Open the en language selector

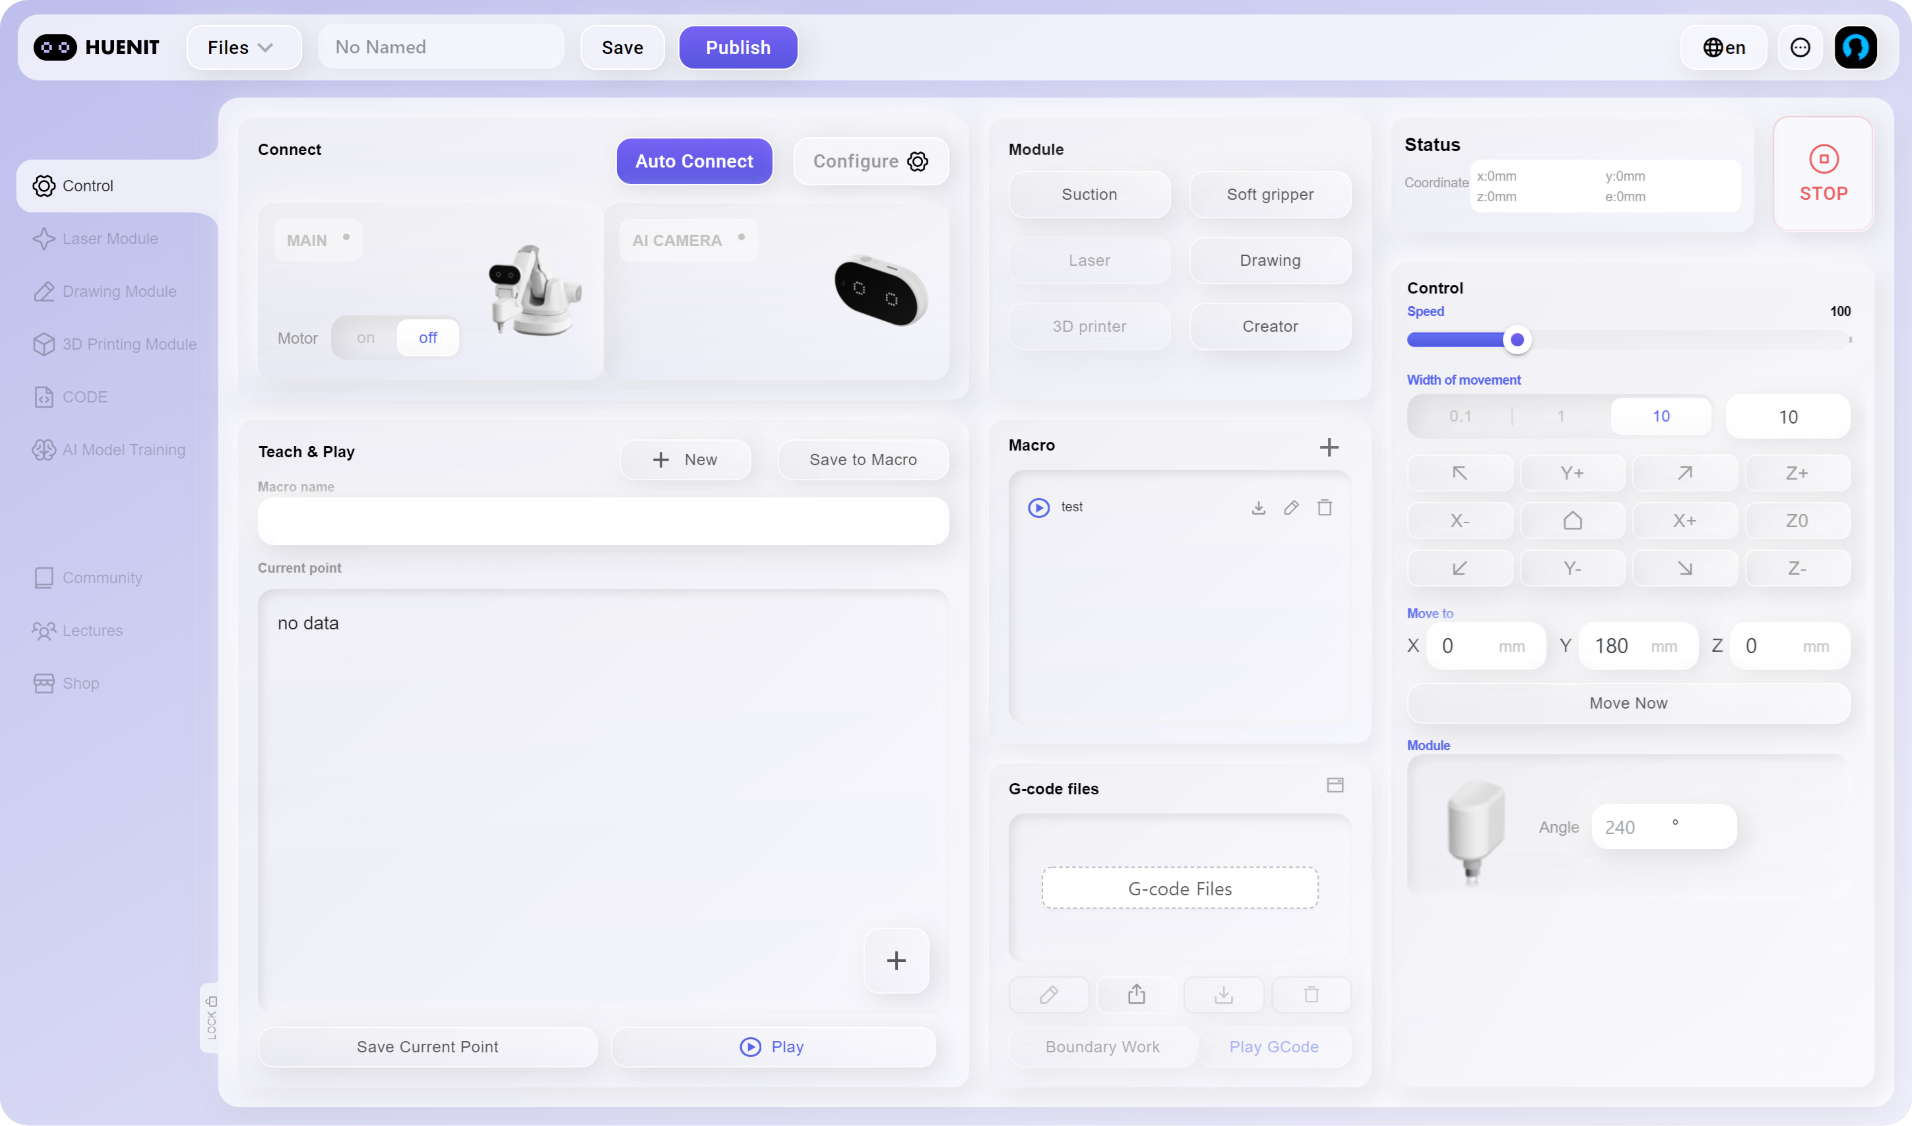coord(1724,47)
